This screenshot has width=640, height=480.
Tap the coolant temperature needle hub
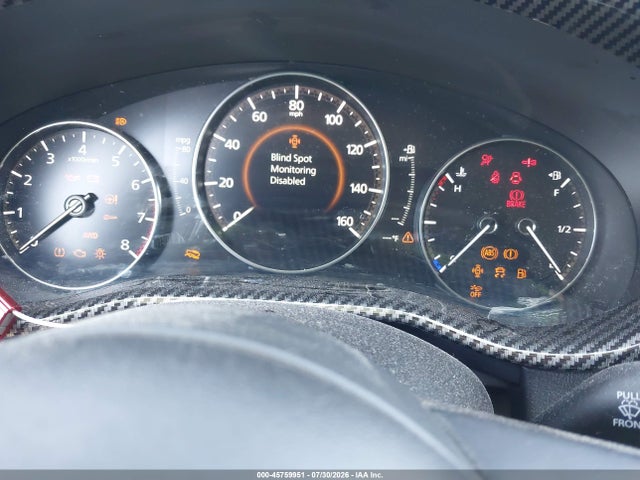(x=487, y=226)
